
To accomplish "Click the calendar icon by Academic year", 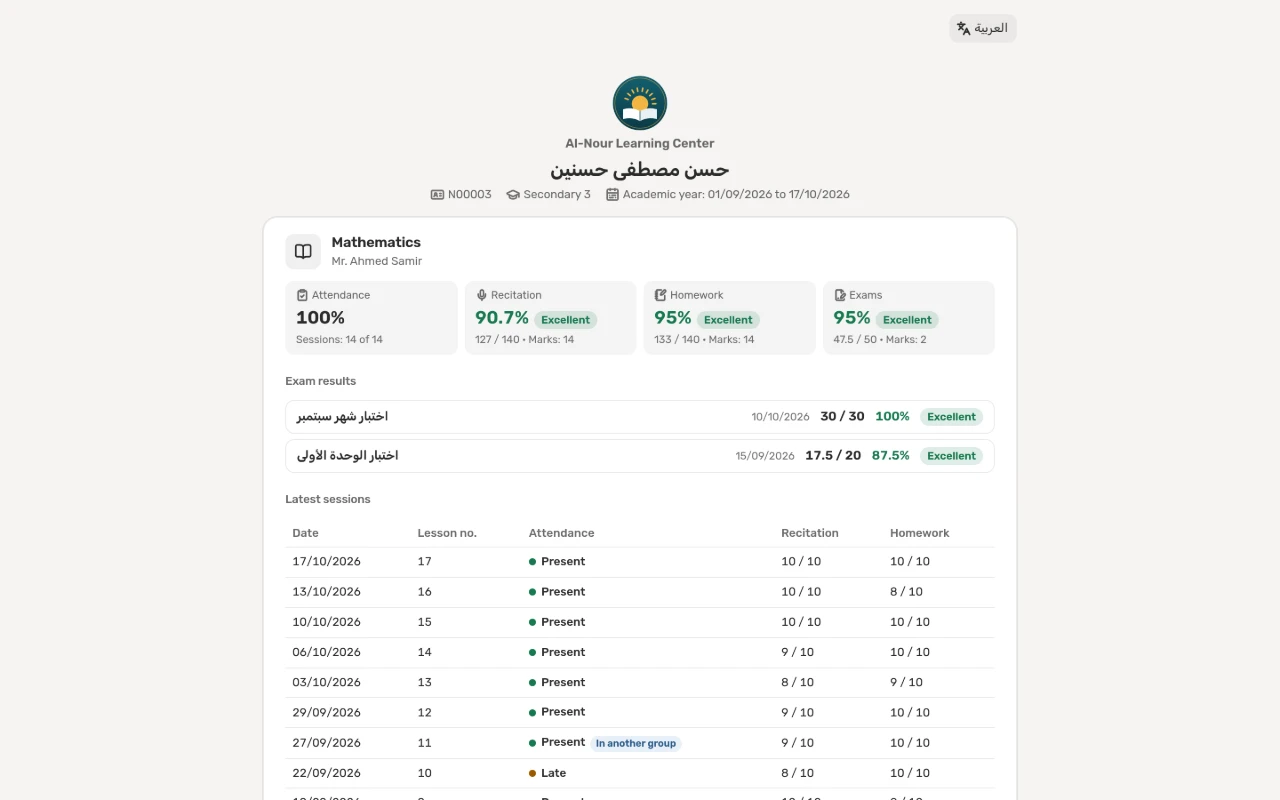I will pos(613,194).
